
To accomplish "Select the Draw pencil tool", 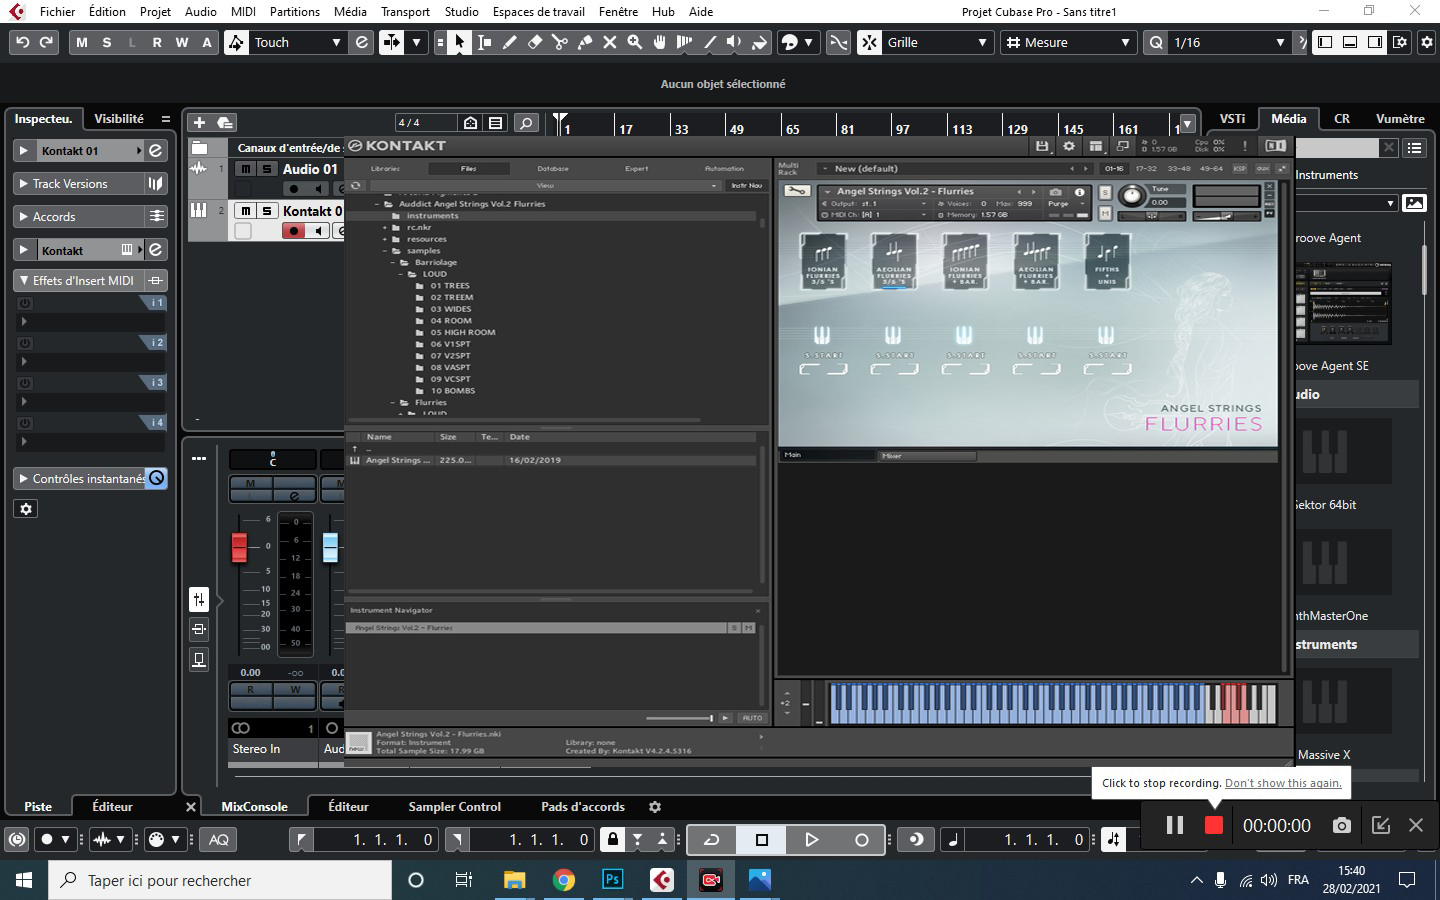I will pyautogui.click(x=509, y=42).
